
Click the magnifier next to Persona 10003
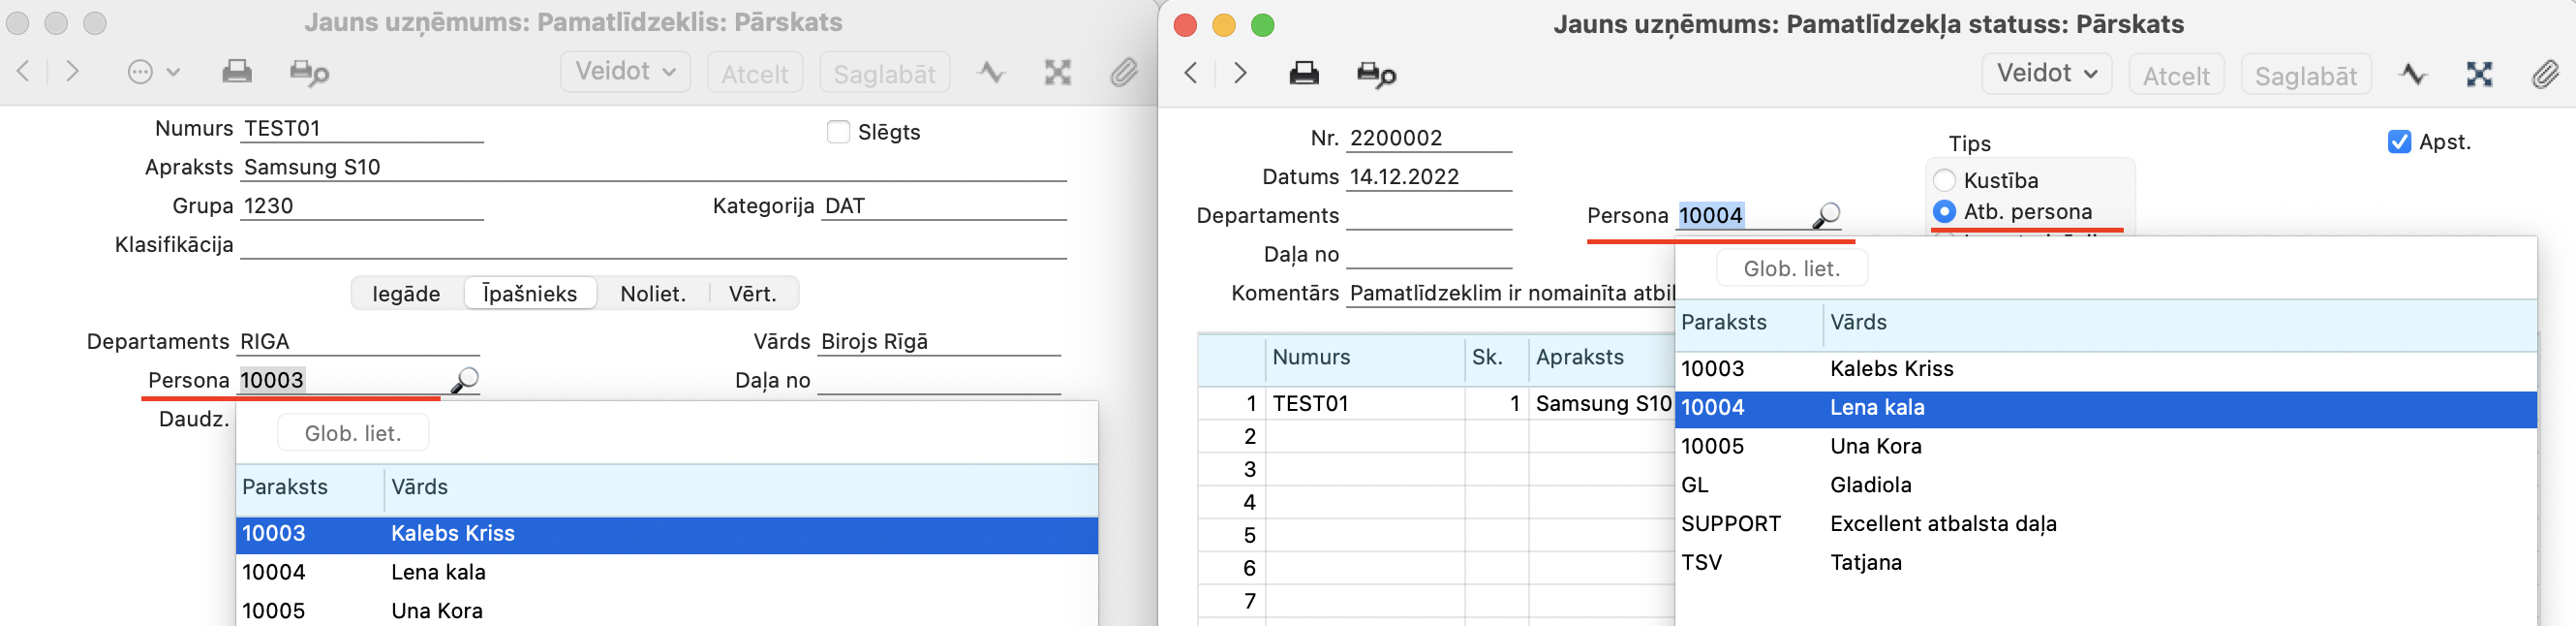tap(465, 380)
